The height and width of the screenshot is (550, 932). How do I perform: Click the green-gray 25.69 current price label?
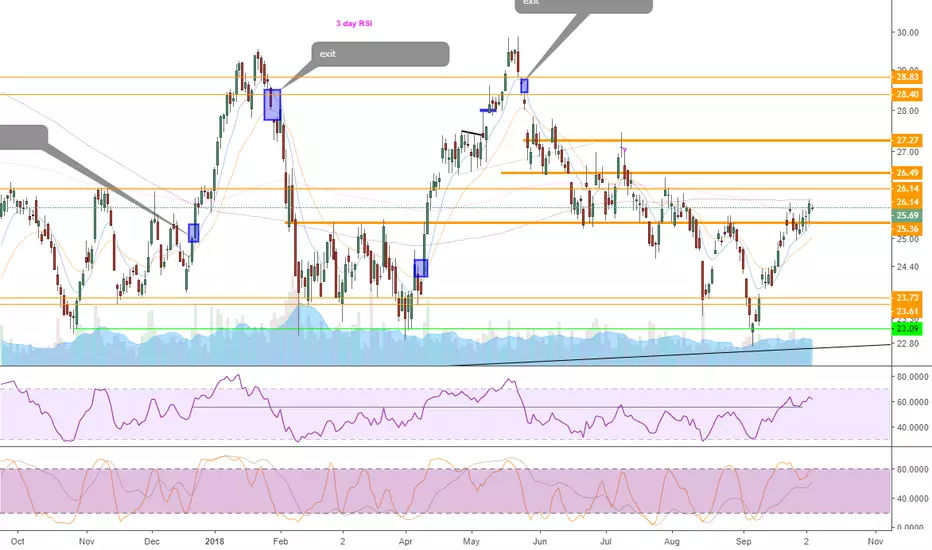click(907, 215)
